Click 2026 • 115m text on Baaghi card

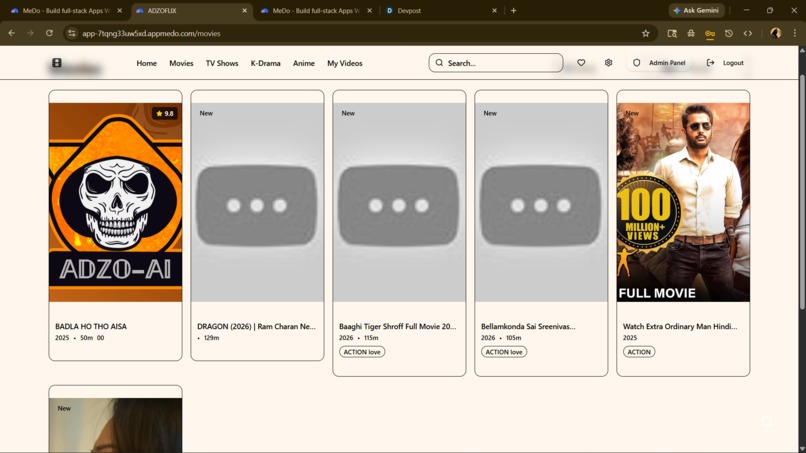pyautogui.click(x=358, y=338)
